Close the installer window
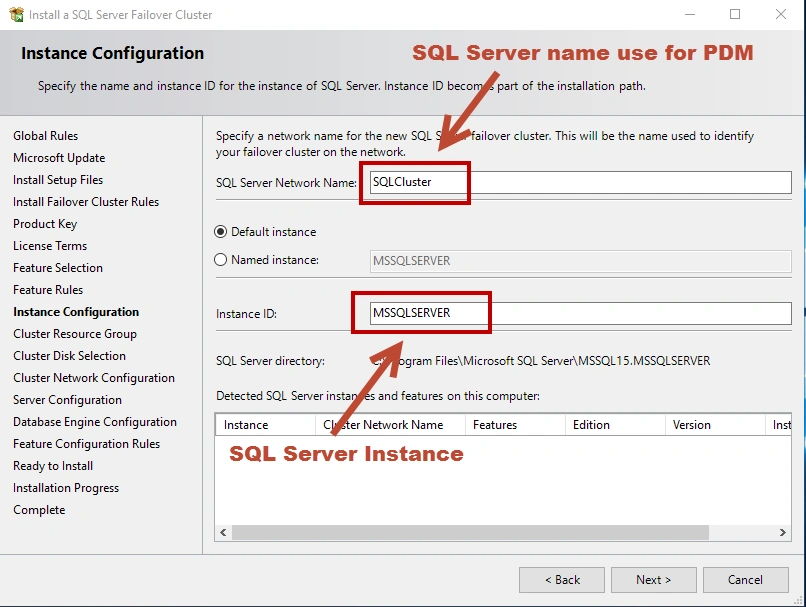This screenshot has width=806, height=607. click(x=781, y=14)
